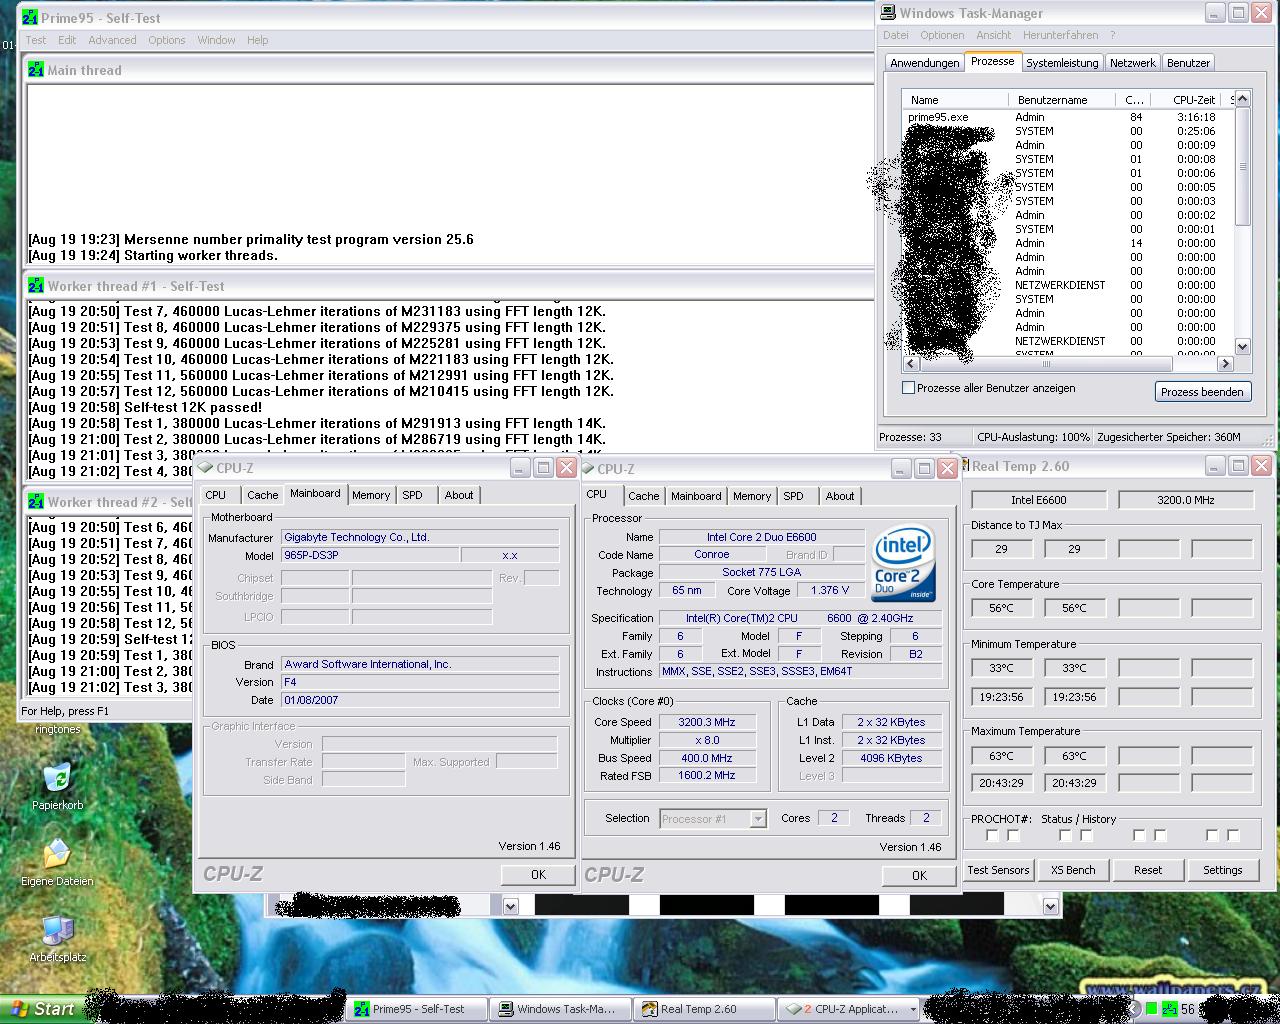Tick the rightmost PROCHOT# checkbox in Real Temp
Viewport: 1280px width, 1024px height.
pyautogui.click(x=1233, y=835)
